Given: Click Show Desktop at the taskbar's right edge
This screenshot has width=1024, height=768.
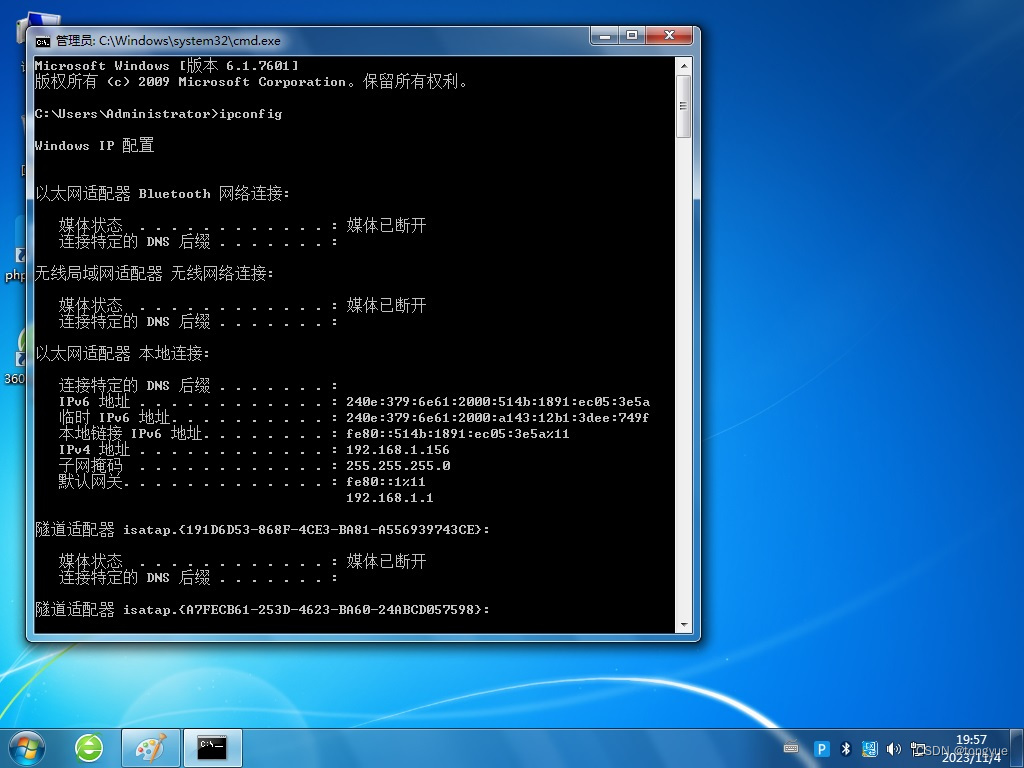Looking at the screenshot, I should pyautogui.click(x=1018, y=748).
